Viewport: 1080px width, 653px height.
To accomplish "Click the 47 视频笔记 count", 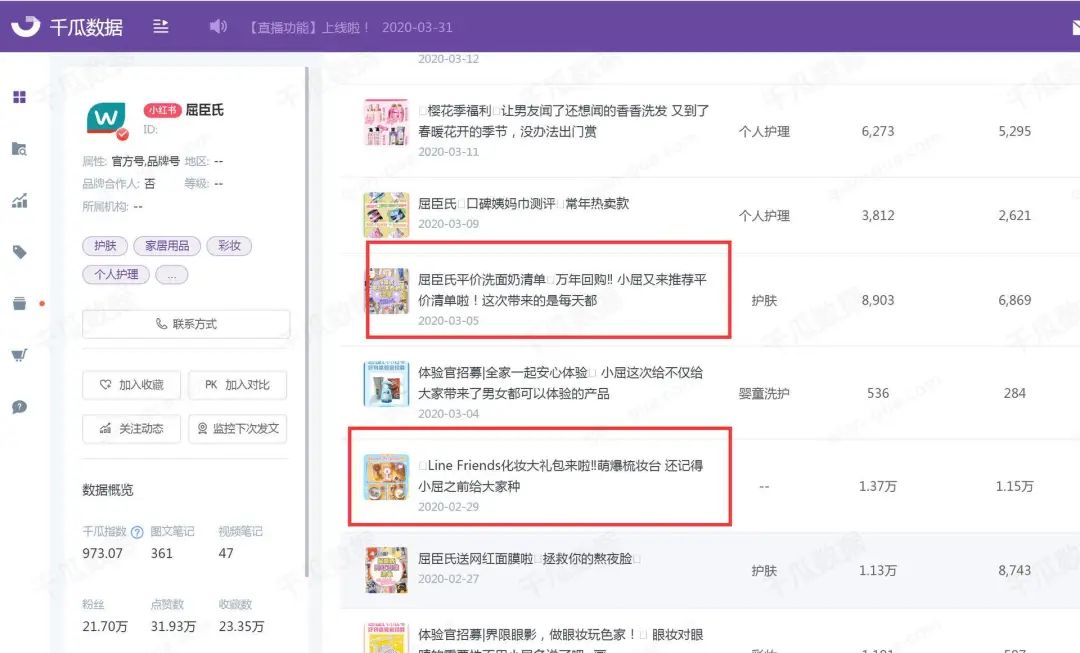I will pos(226,553).
